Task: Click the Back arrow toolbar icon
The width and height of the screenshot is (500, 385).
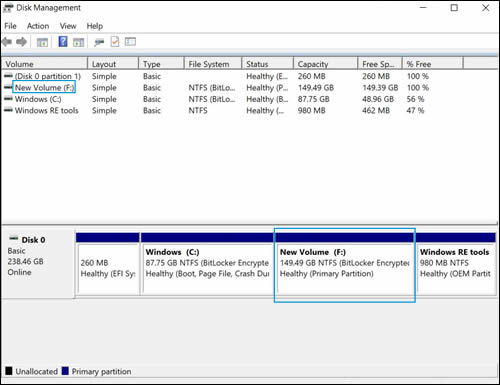Action: point(7,42)
